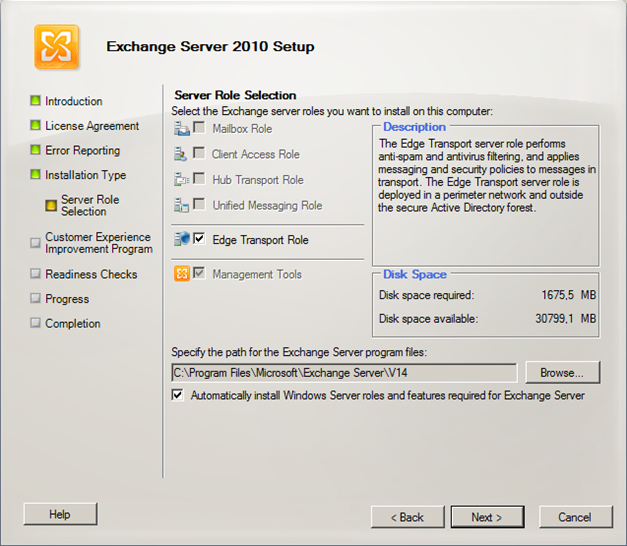Image resolution: width=627 pixels, height=546 pixels.
Task: Check the Hub Transport Role checkbox
Action: [199, 178]
